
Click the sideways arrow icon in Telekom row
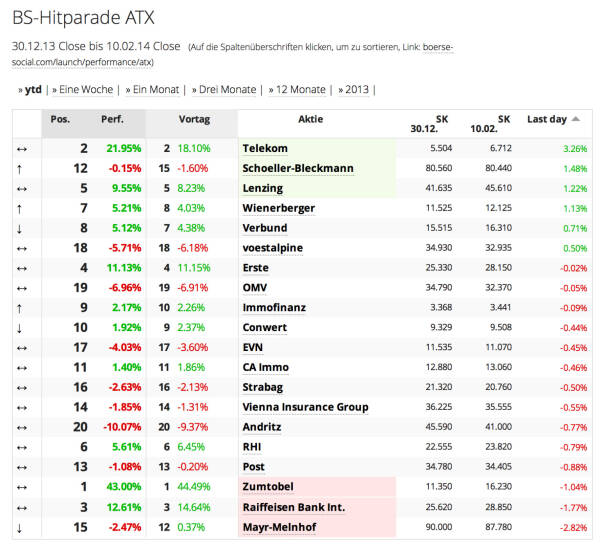(22, 149)
